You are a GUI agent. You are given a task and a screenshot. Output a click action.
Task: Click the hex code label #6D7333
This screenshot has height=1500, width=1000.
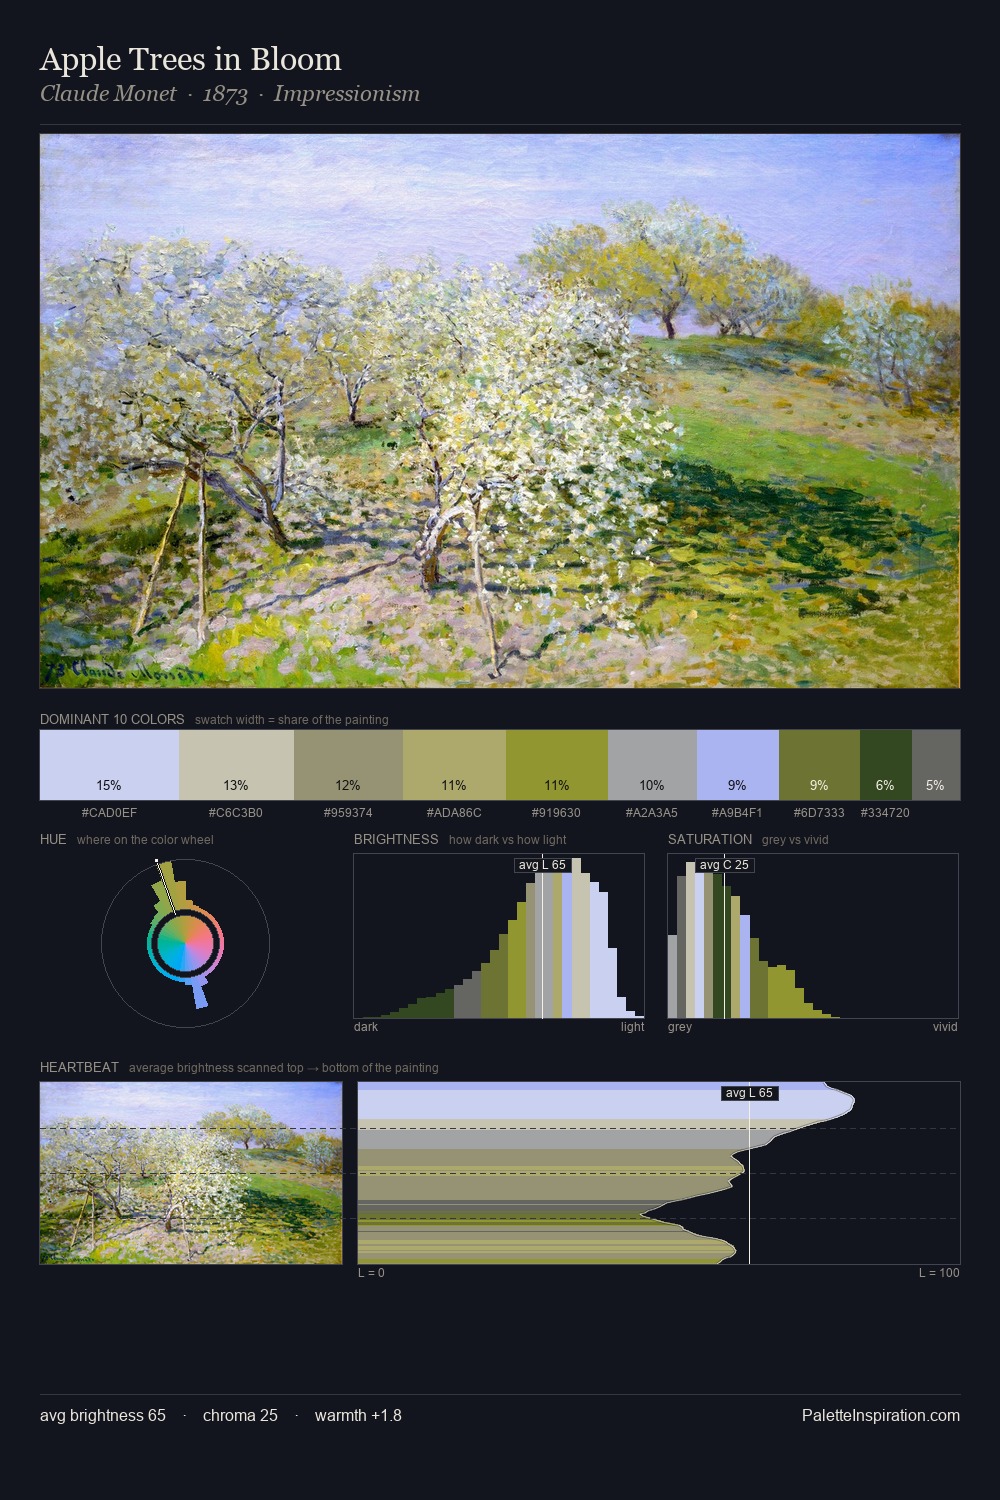[x=819, y=813]
